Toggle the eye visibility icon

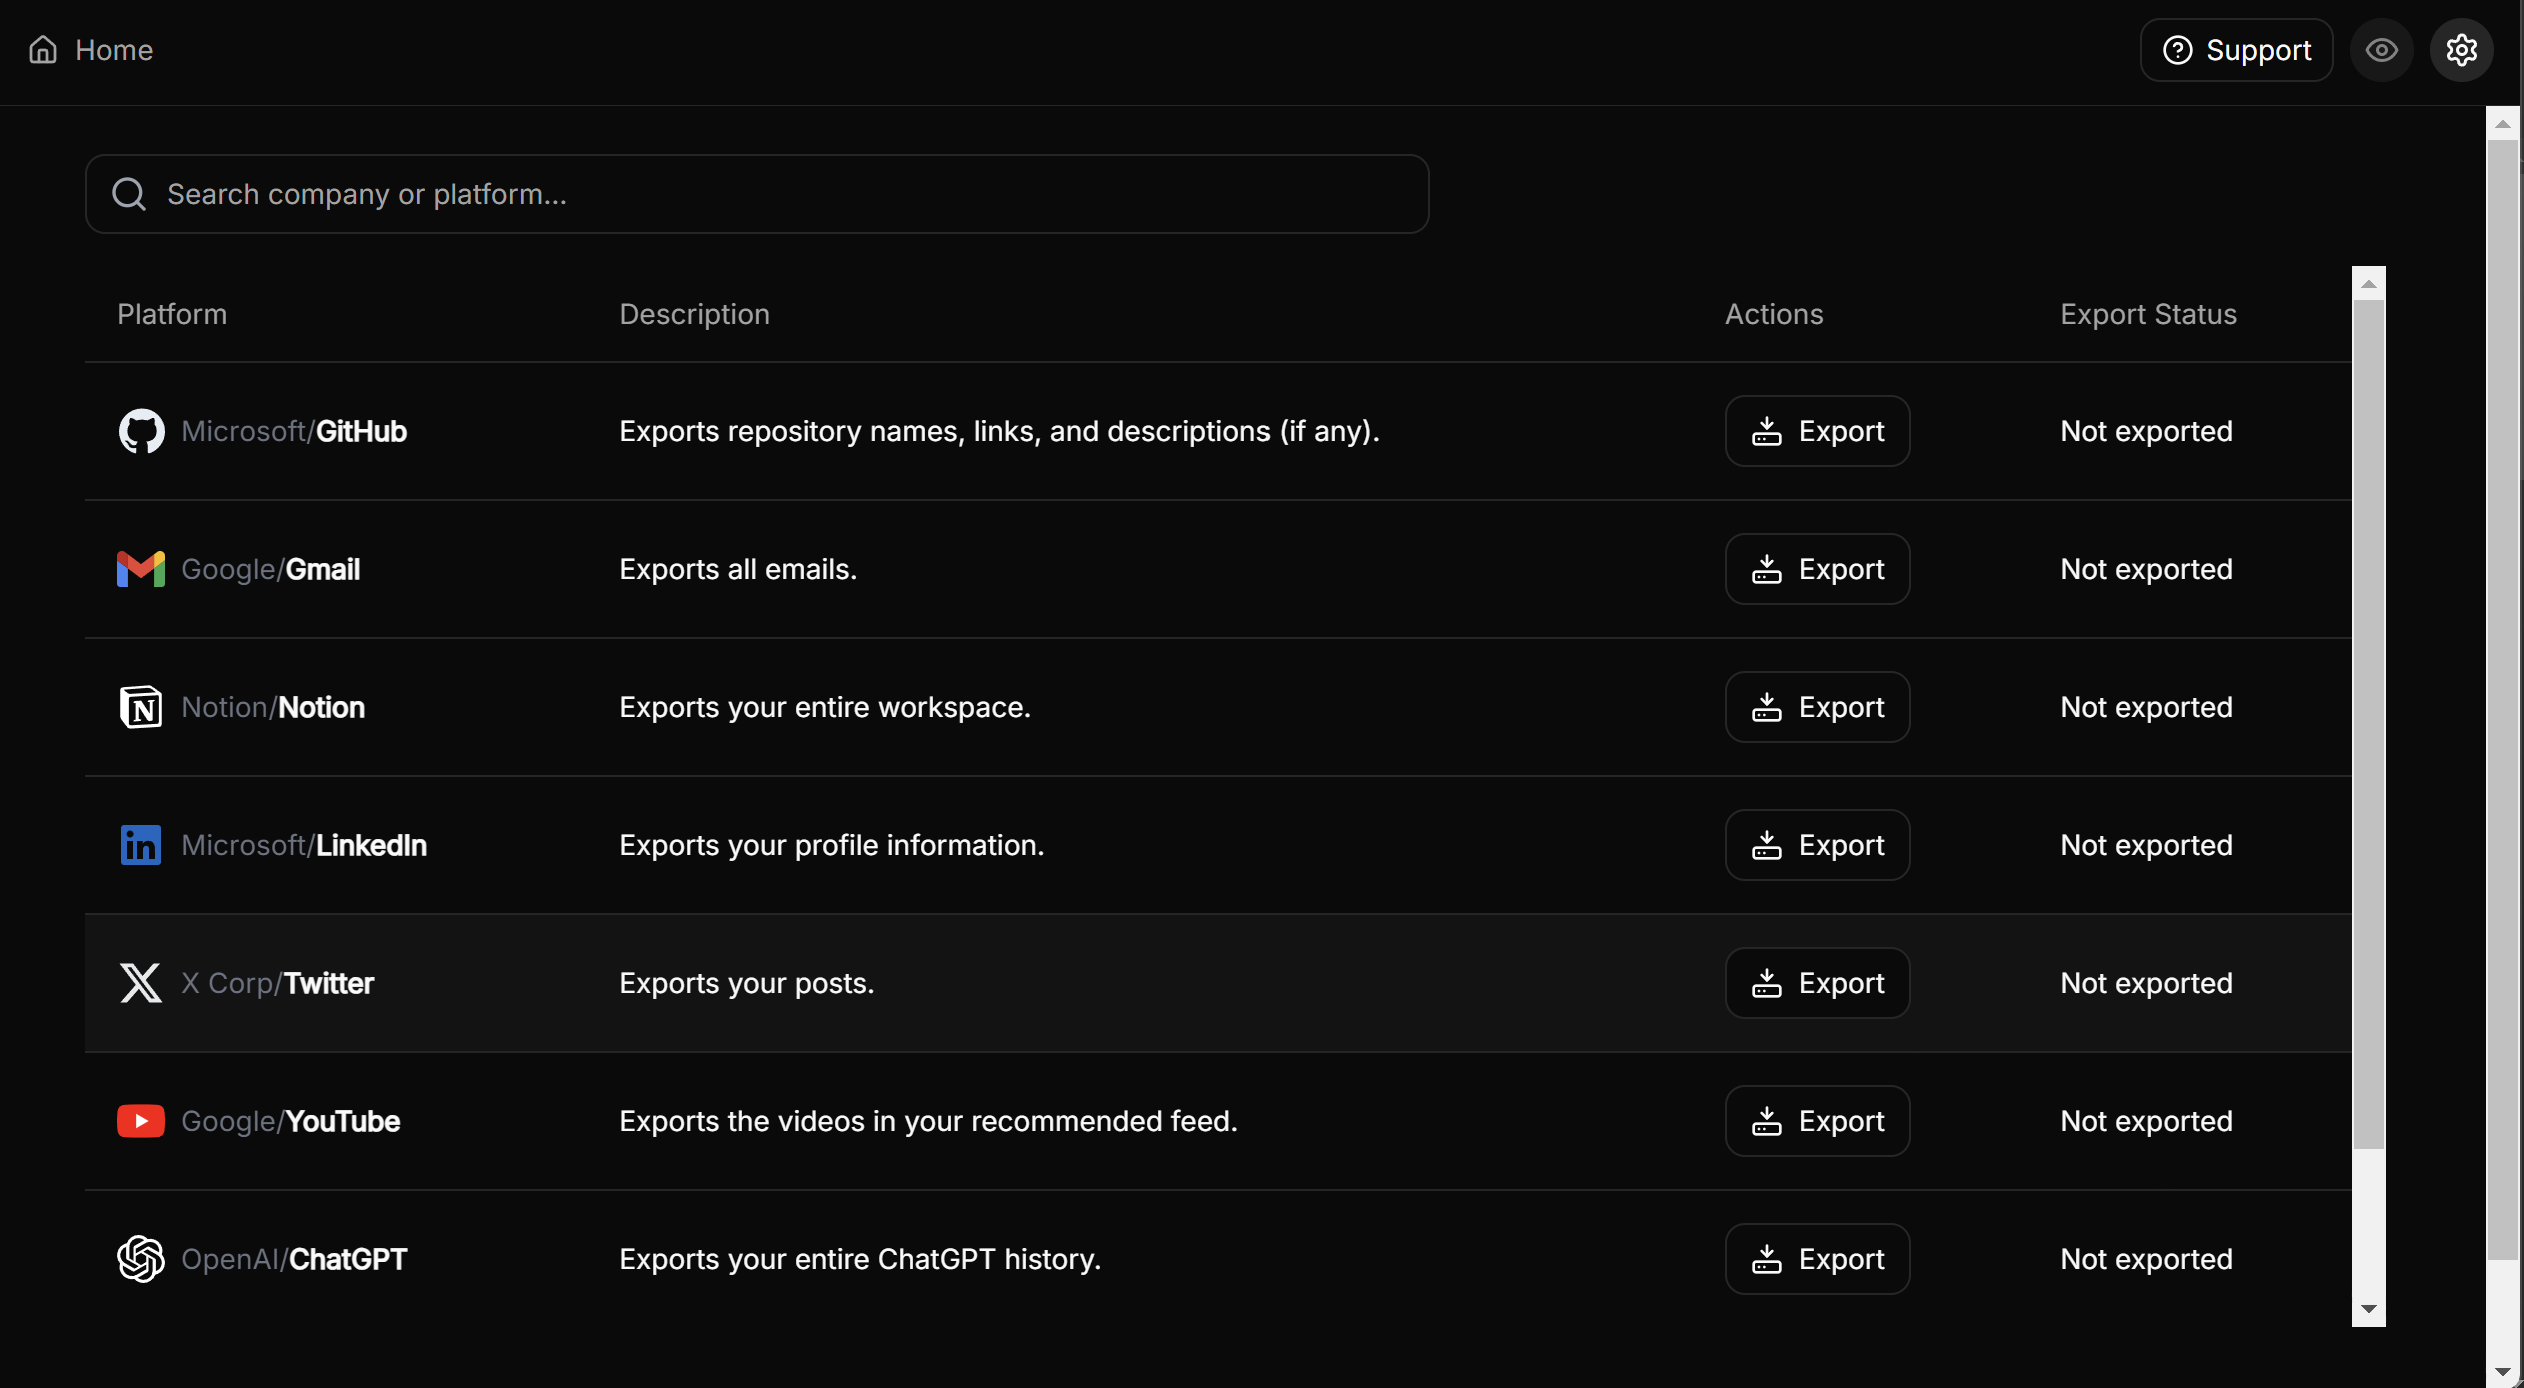2381,50
